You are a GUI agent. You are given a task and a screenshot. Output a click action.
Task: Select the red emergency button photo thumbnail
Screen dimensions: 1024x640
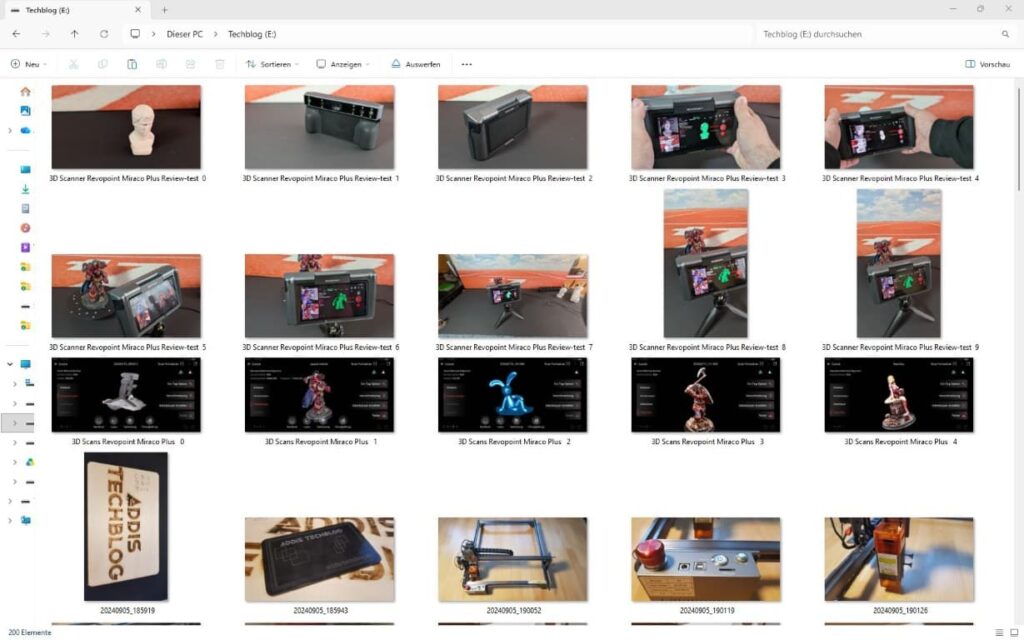click(706, 559)
